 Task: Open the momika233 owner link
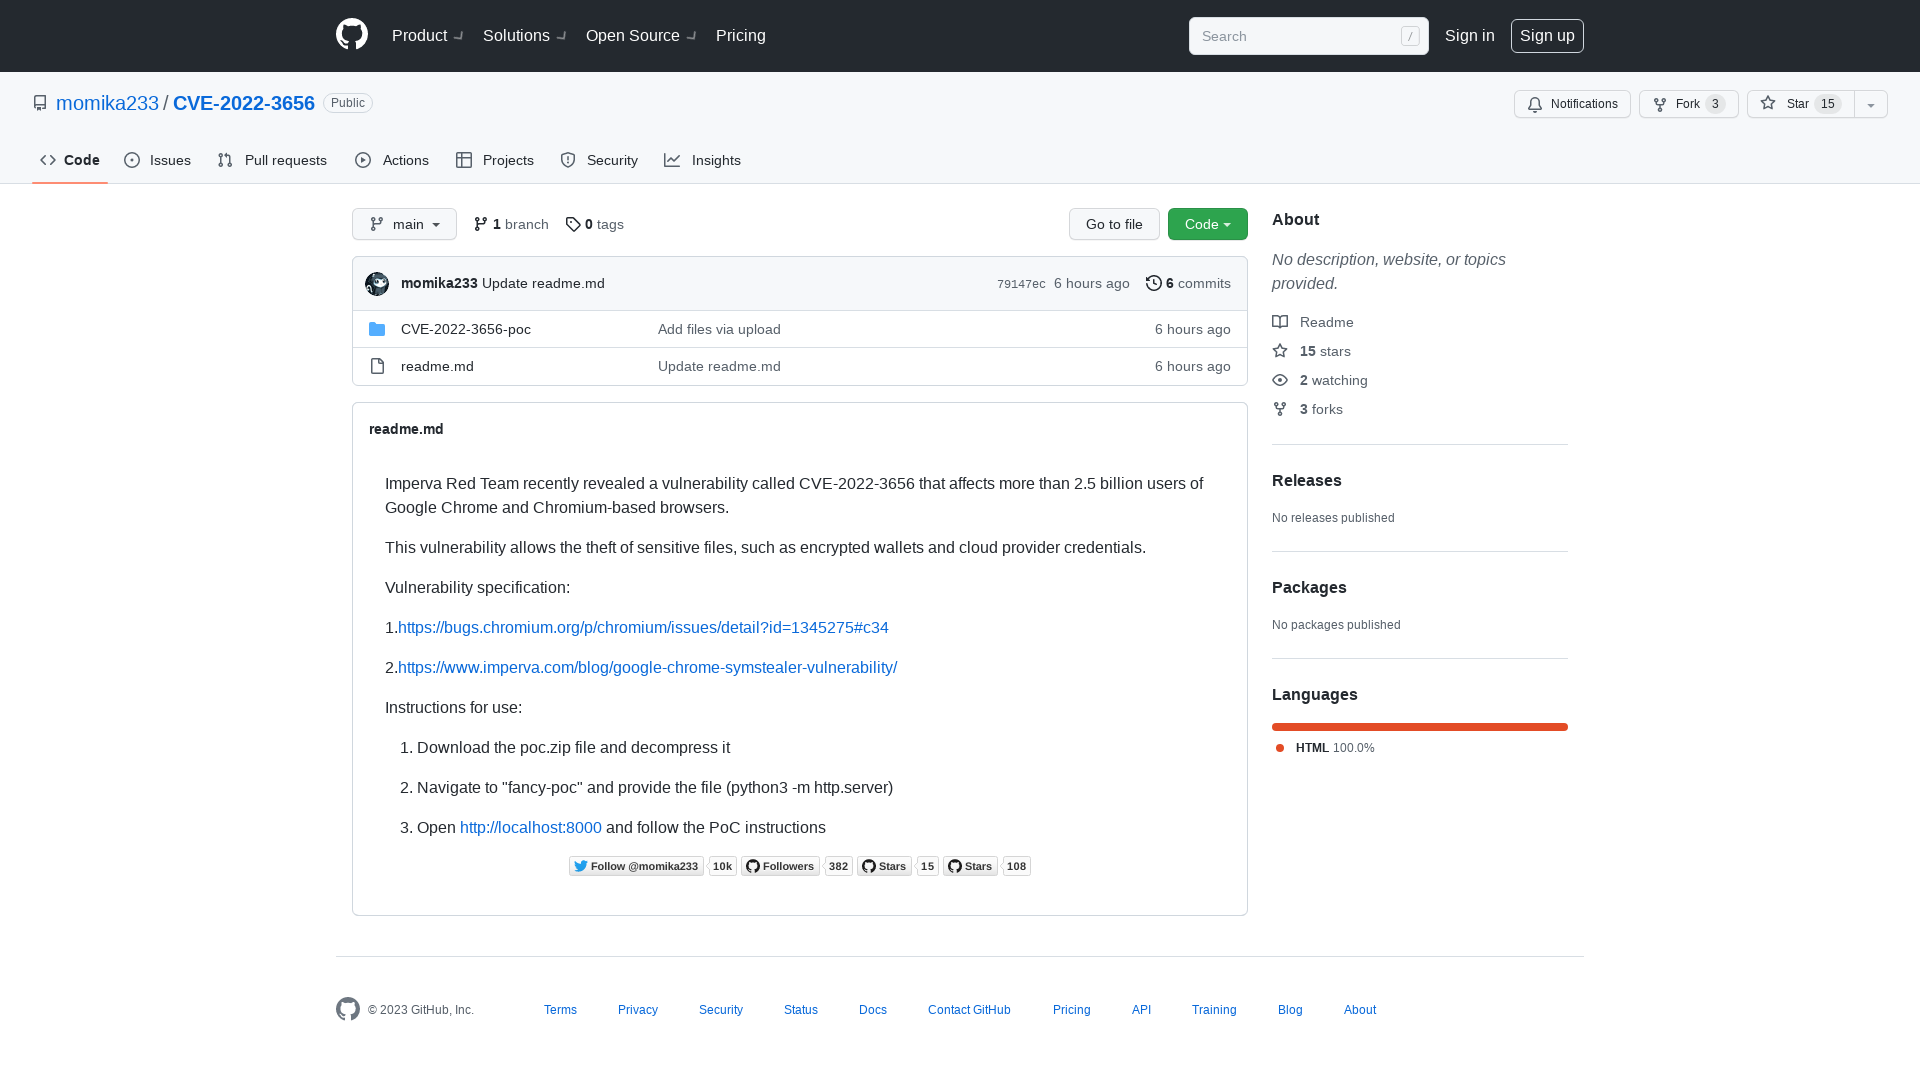(x=107, y=103)
